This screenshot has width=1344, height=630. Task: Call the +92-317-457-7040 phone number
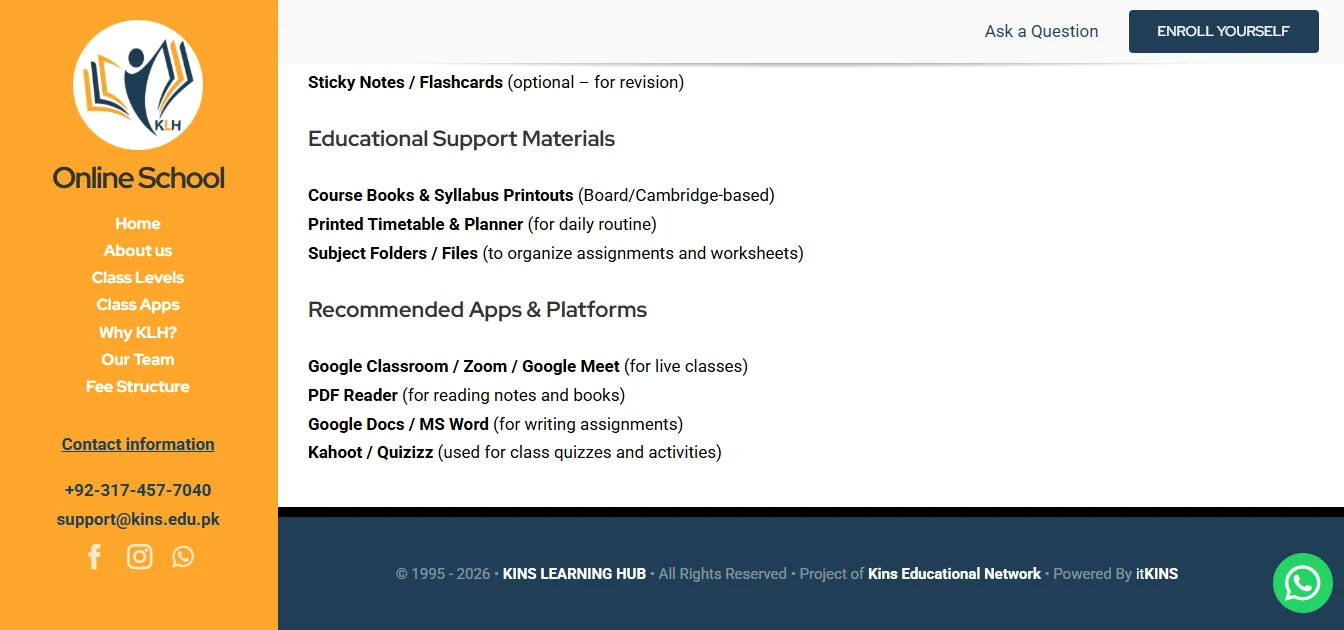tap(137, 489)
